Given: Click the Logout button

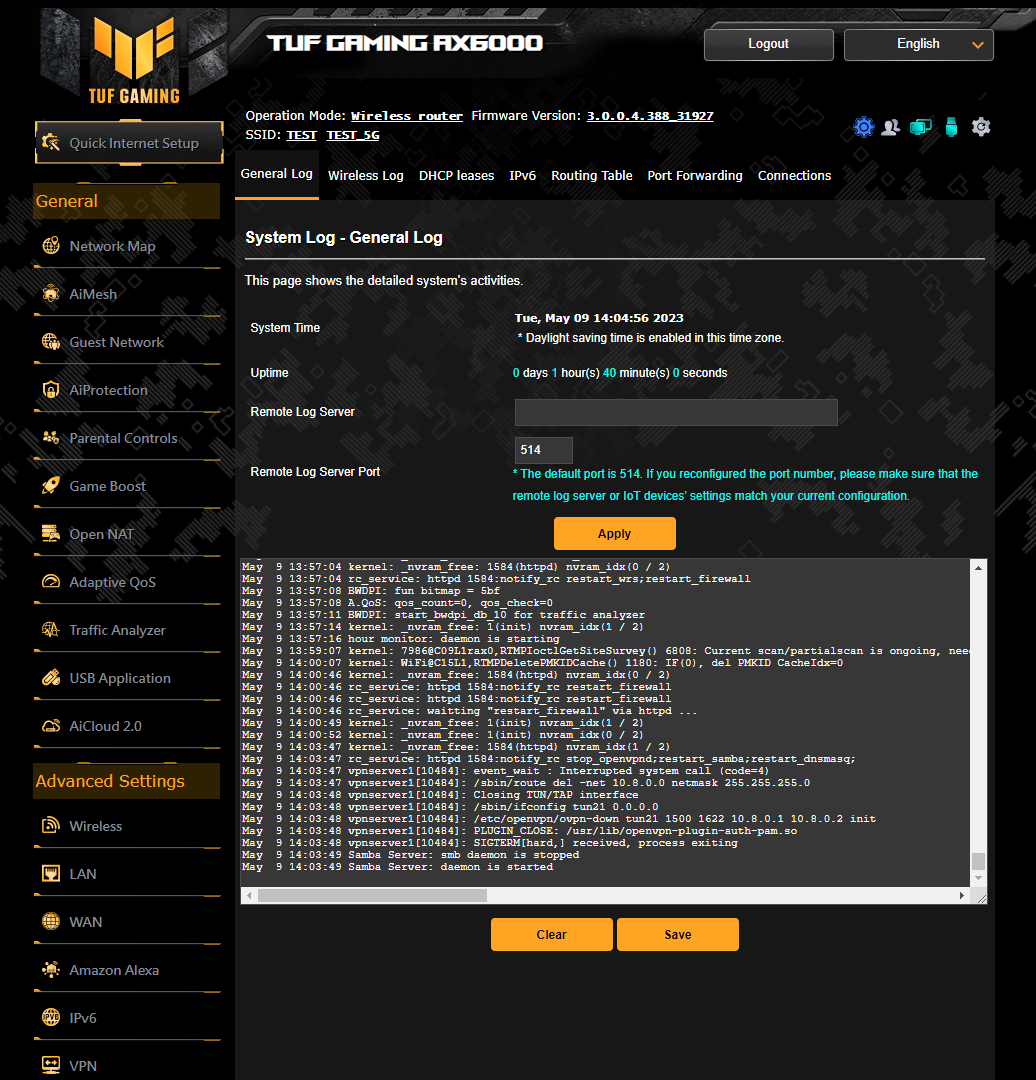Looking at the screenshot, I should [769, 44].
